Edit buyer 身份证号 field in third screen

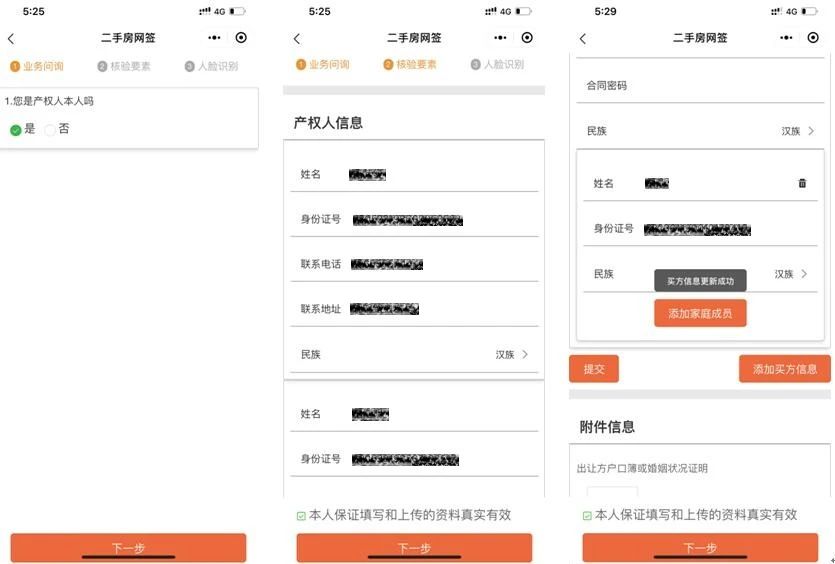point(700,229)
